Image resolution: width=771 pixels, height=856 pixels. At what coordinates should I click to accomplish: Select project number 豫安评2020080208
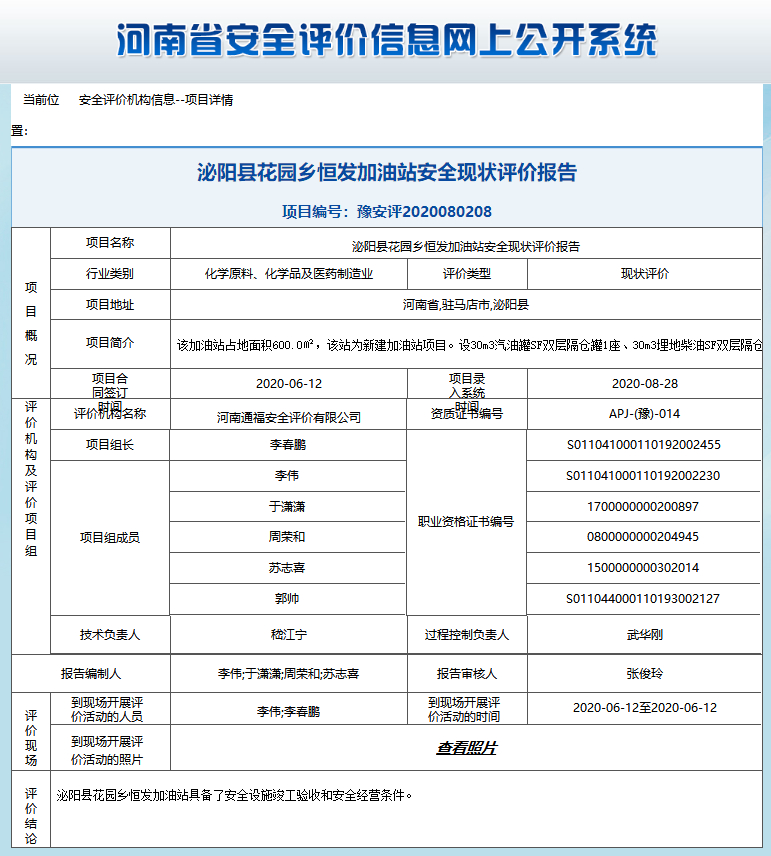(424, 212)
